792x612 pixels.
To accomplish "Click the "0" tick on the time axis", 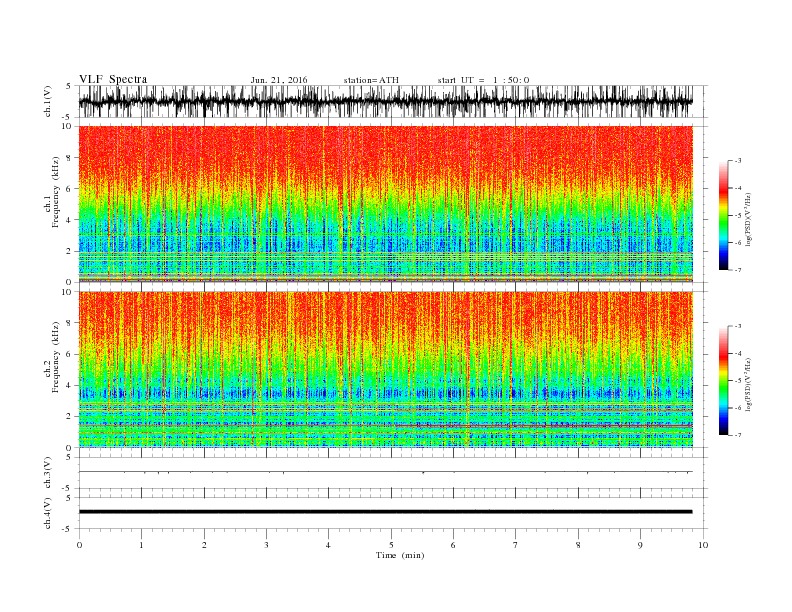I will (79, 545).
